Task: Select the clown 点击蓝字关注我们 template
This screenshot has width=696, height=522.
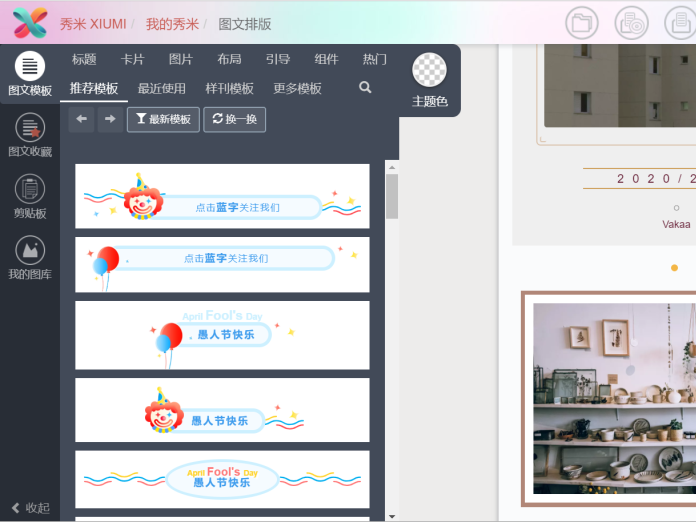Action: click(222, 196)
